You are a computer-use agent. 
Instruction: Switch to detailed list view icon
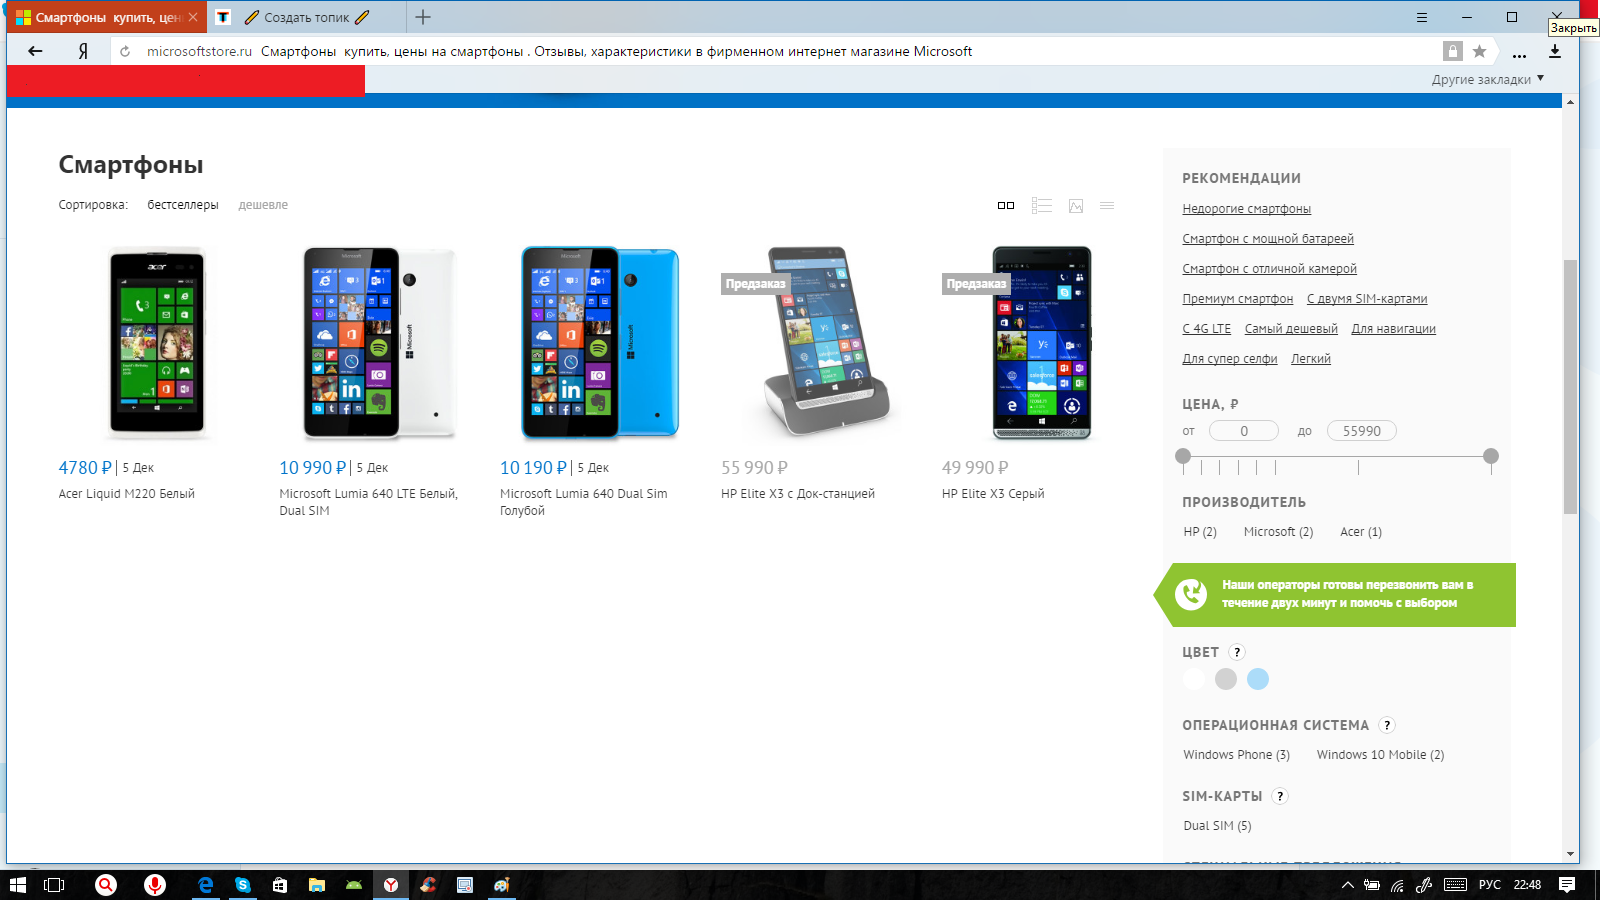pyautogui.click(x=1042, y=205)
